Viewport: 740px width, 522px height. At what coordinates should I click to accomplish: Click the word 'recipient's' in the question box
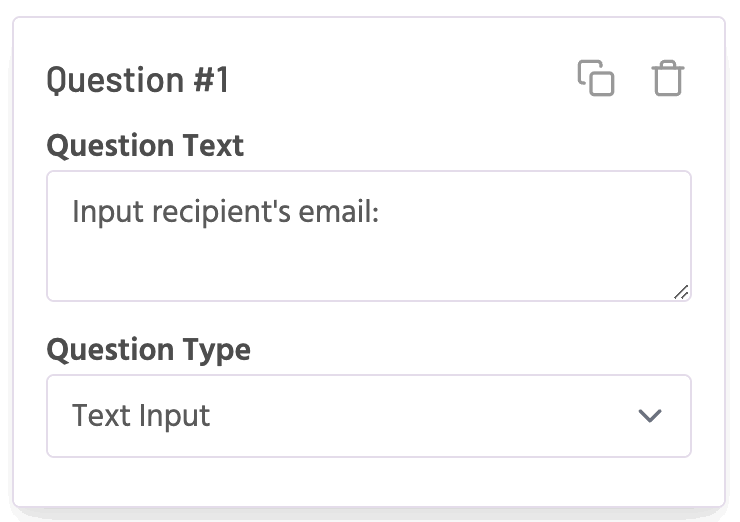coord(208,212)
